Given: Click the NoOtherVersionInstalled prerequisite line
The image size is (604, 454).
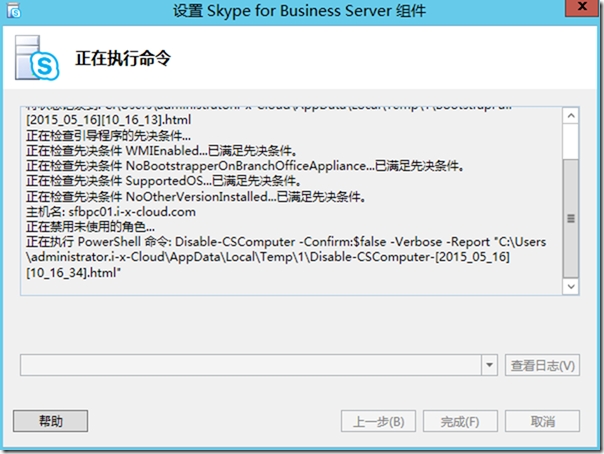Looking at the screenshot, I should click(196, 197).
